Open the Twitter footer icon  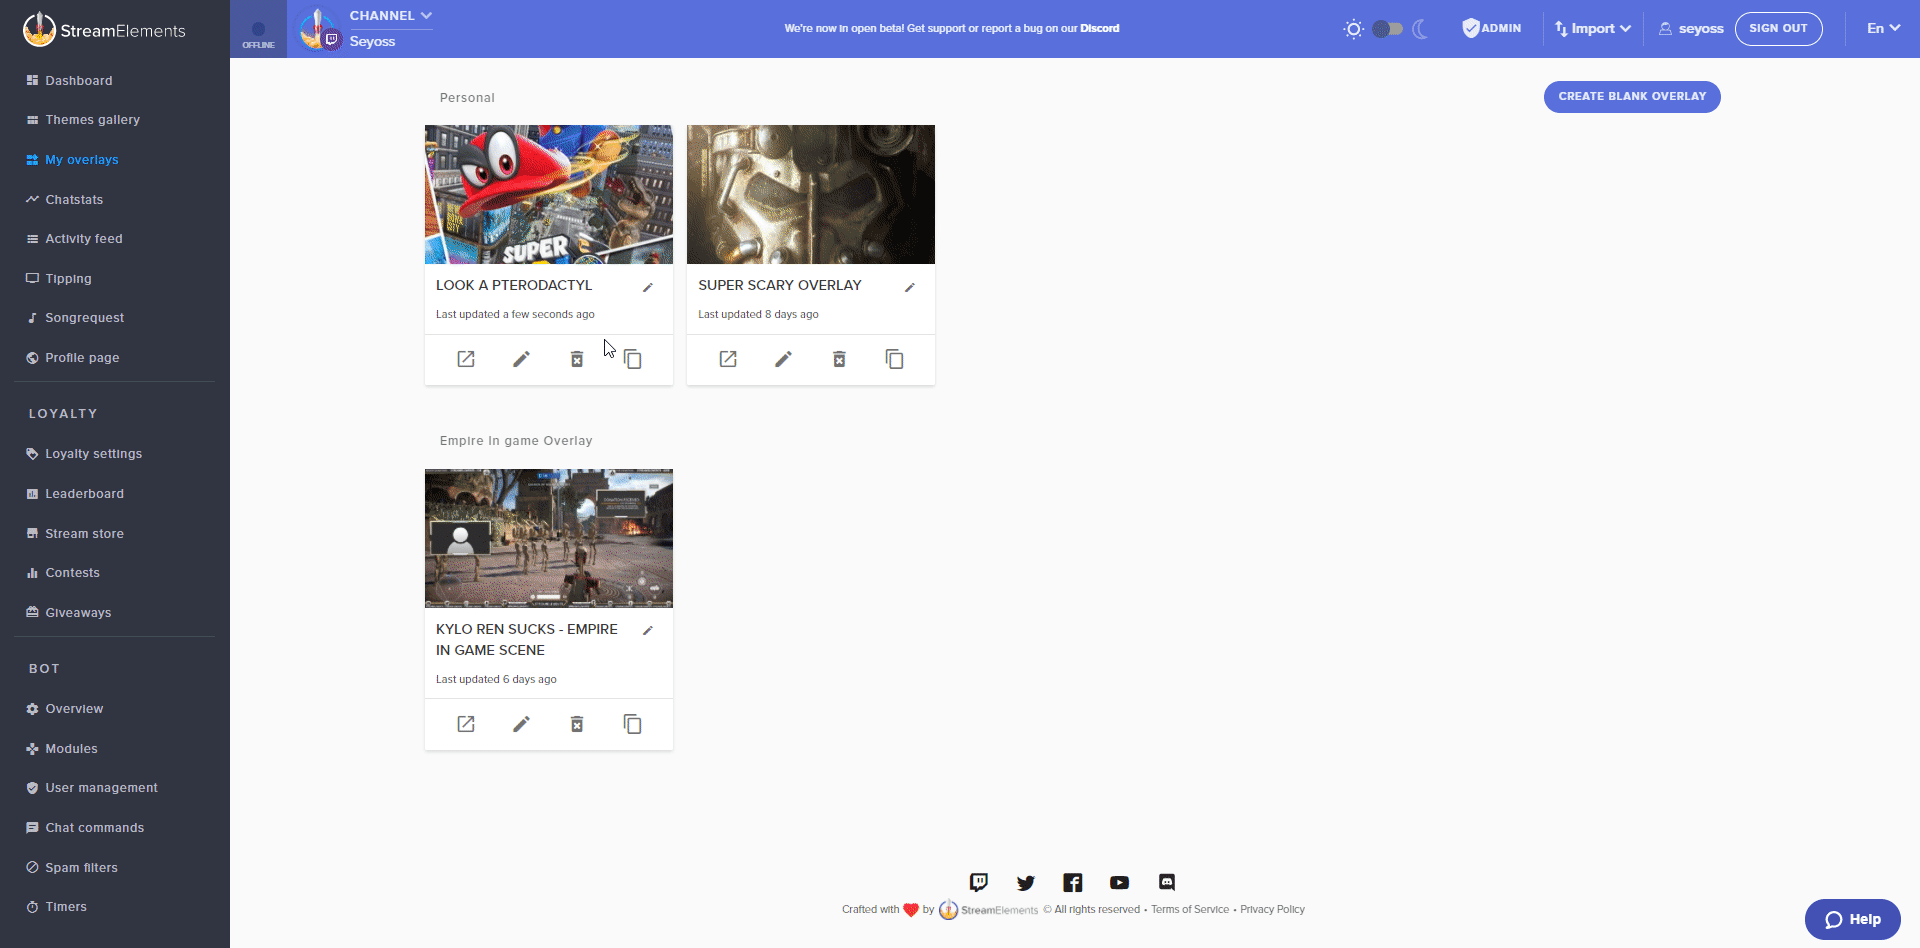1026,882
